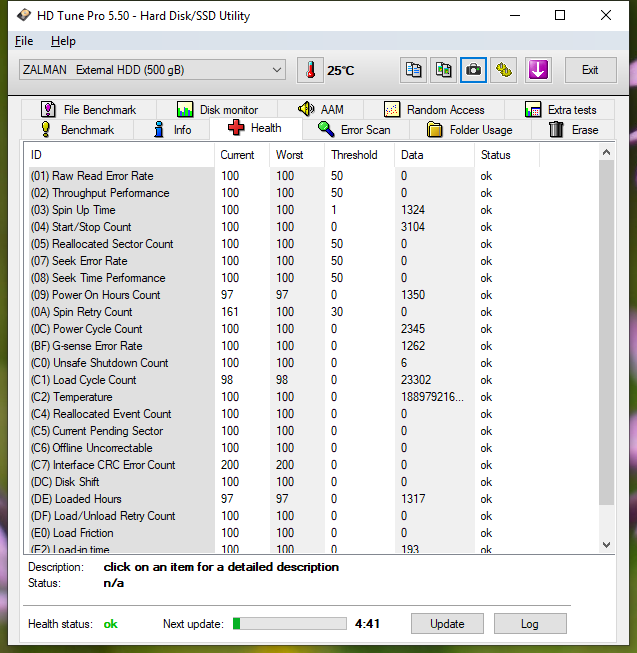
Task: Click the Status column header
Action: (x=507, y=155)
